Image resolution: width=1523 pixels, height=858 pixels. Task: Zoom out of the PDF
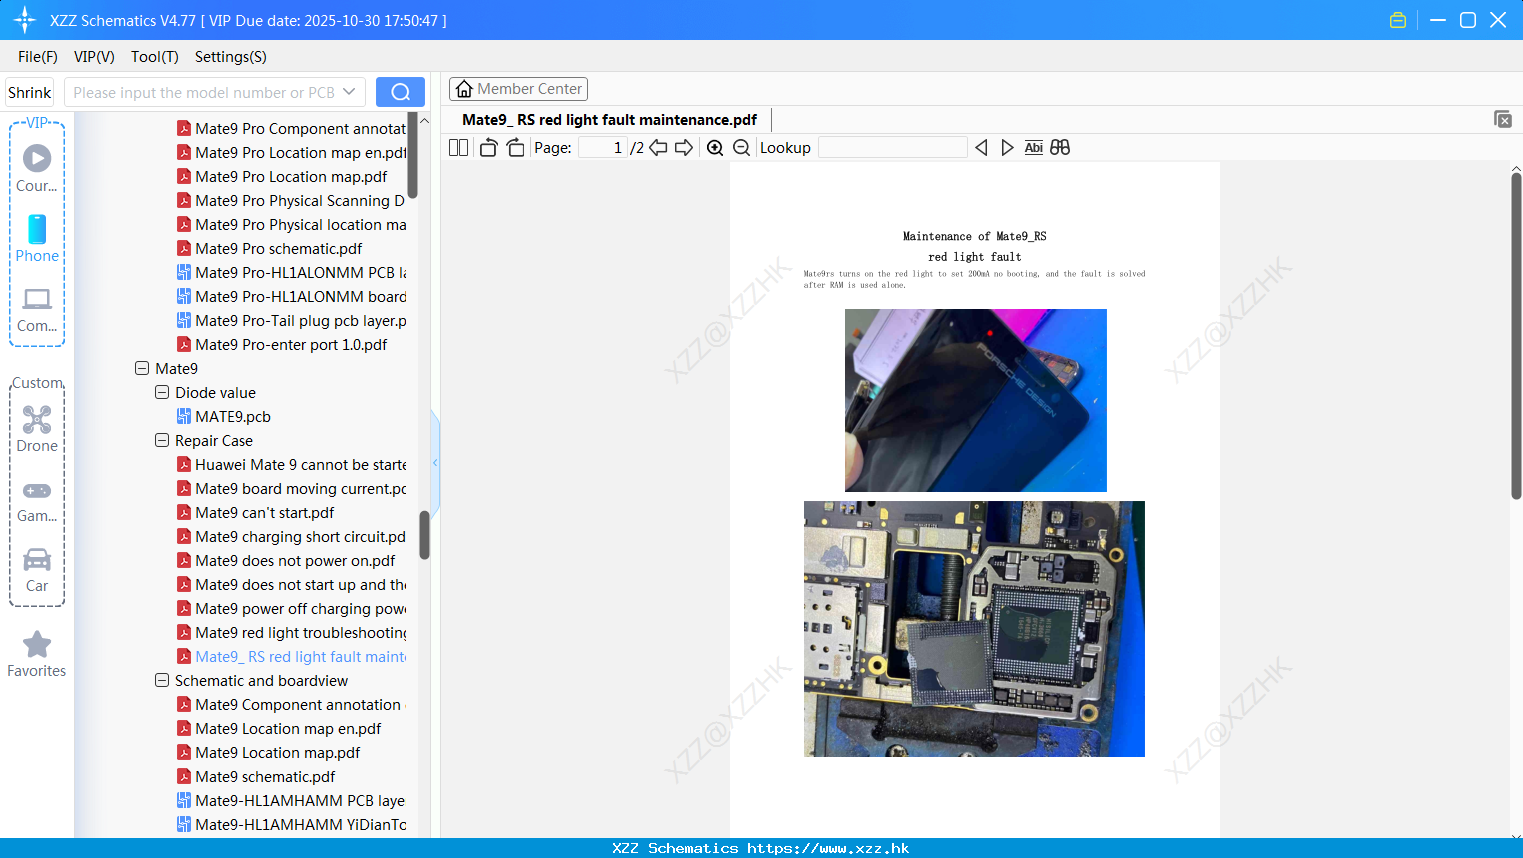coord(742,147)
